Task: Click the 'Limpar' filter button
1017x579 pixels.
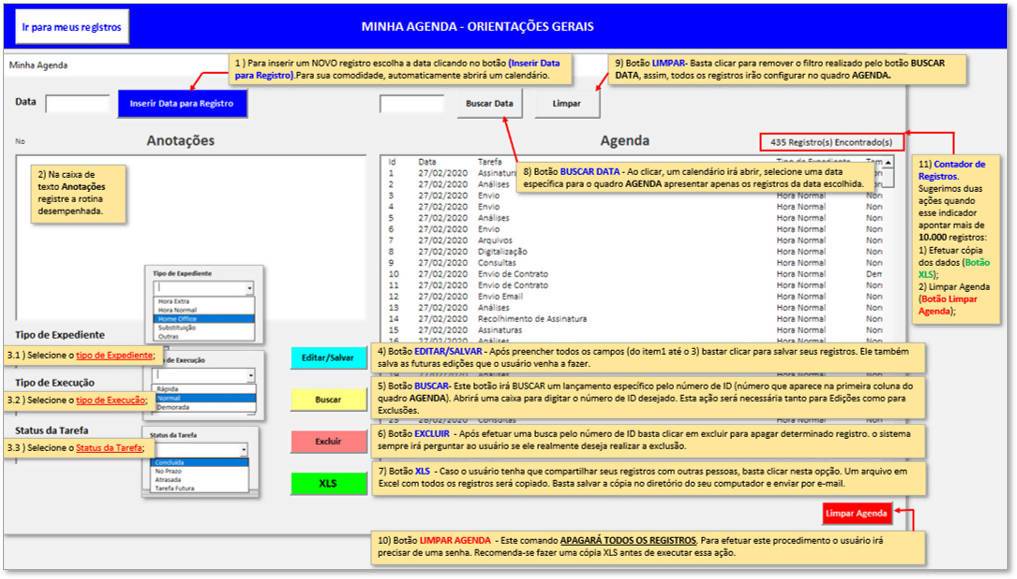Action: pyautogui.click(x=566, y=104)
